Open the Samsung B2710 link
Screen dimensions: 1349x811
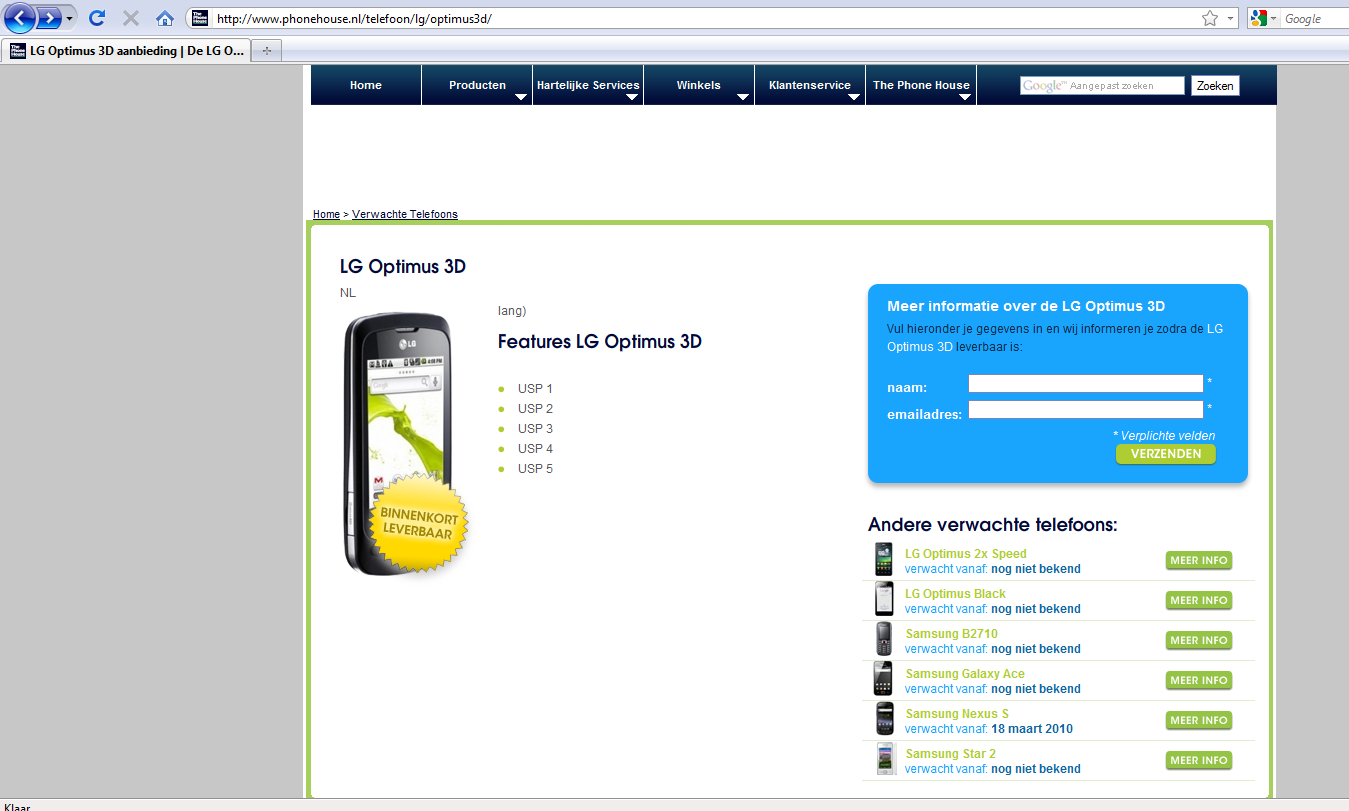[951, 634]
